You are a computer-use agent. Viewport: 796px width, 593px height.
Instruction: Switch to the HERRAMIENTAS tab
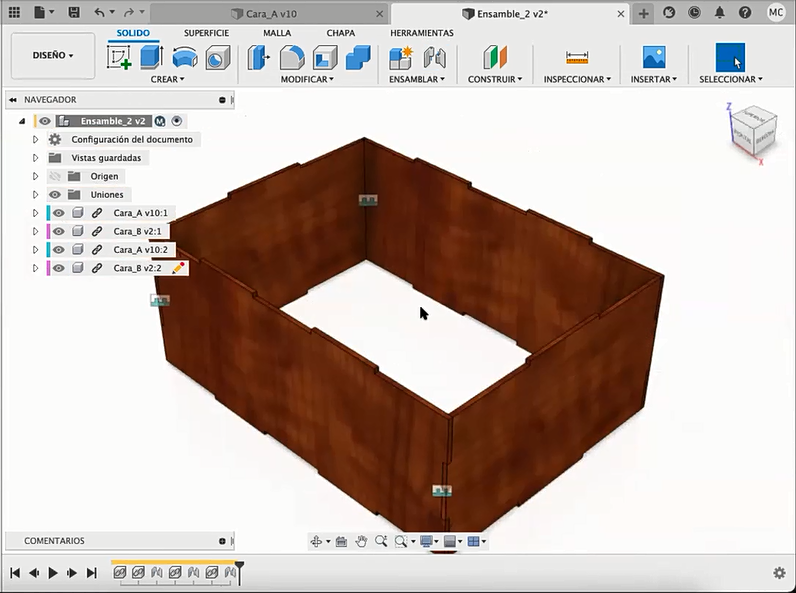coord(422,33)
